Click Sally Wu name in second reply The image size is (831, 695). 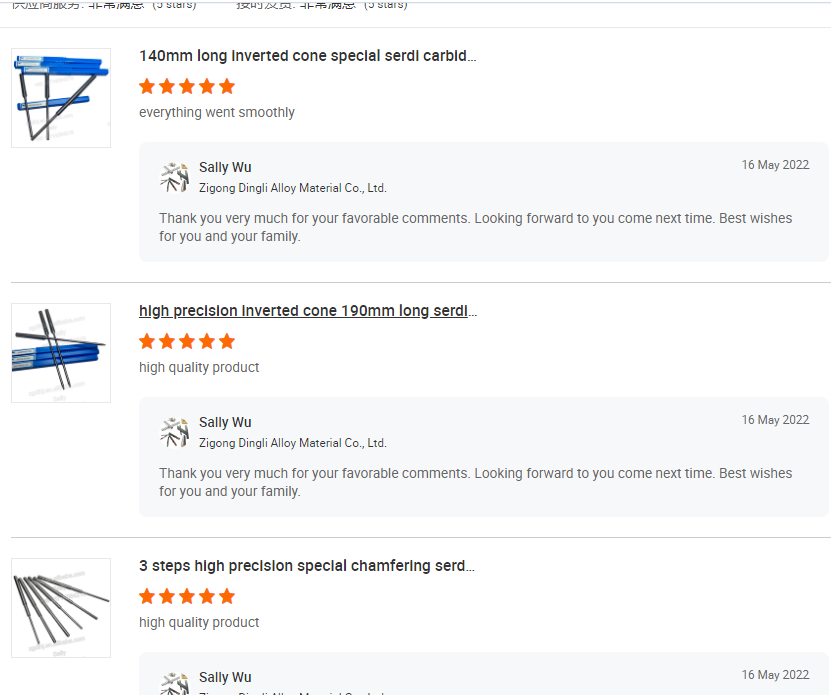(x=225, y=422)
